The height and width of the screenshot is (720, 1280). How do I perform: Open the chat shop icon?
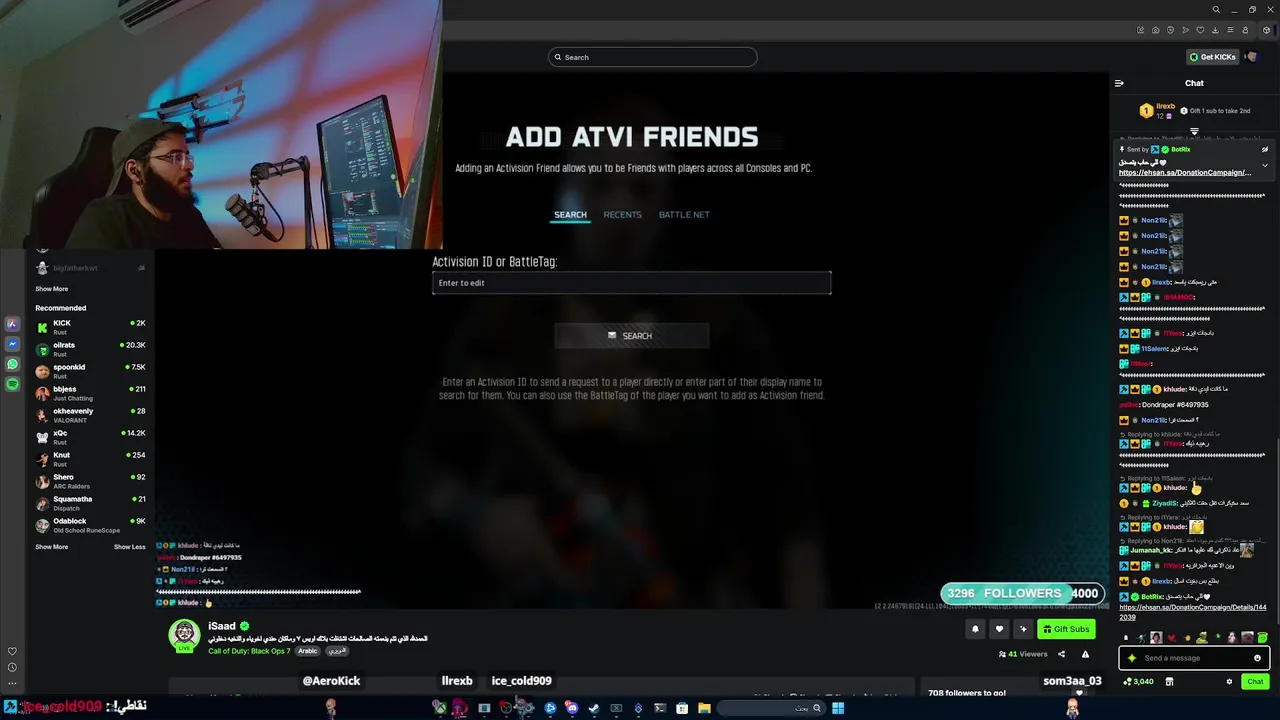(1169, 682)
